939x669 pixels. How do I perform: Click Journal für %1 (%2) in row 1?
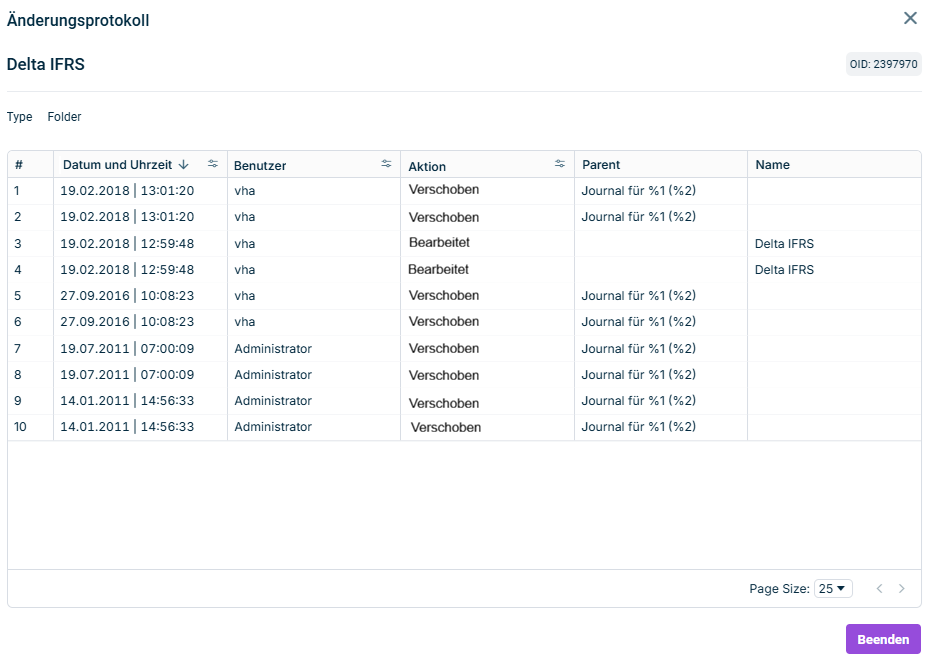point(638,191)
